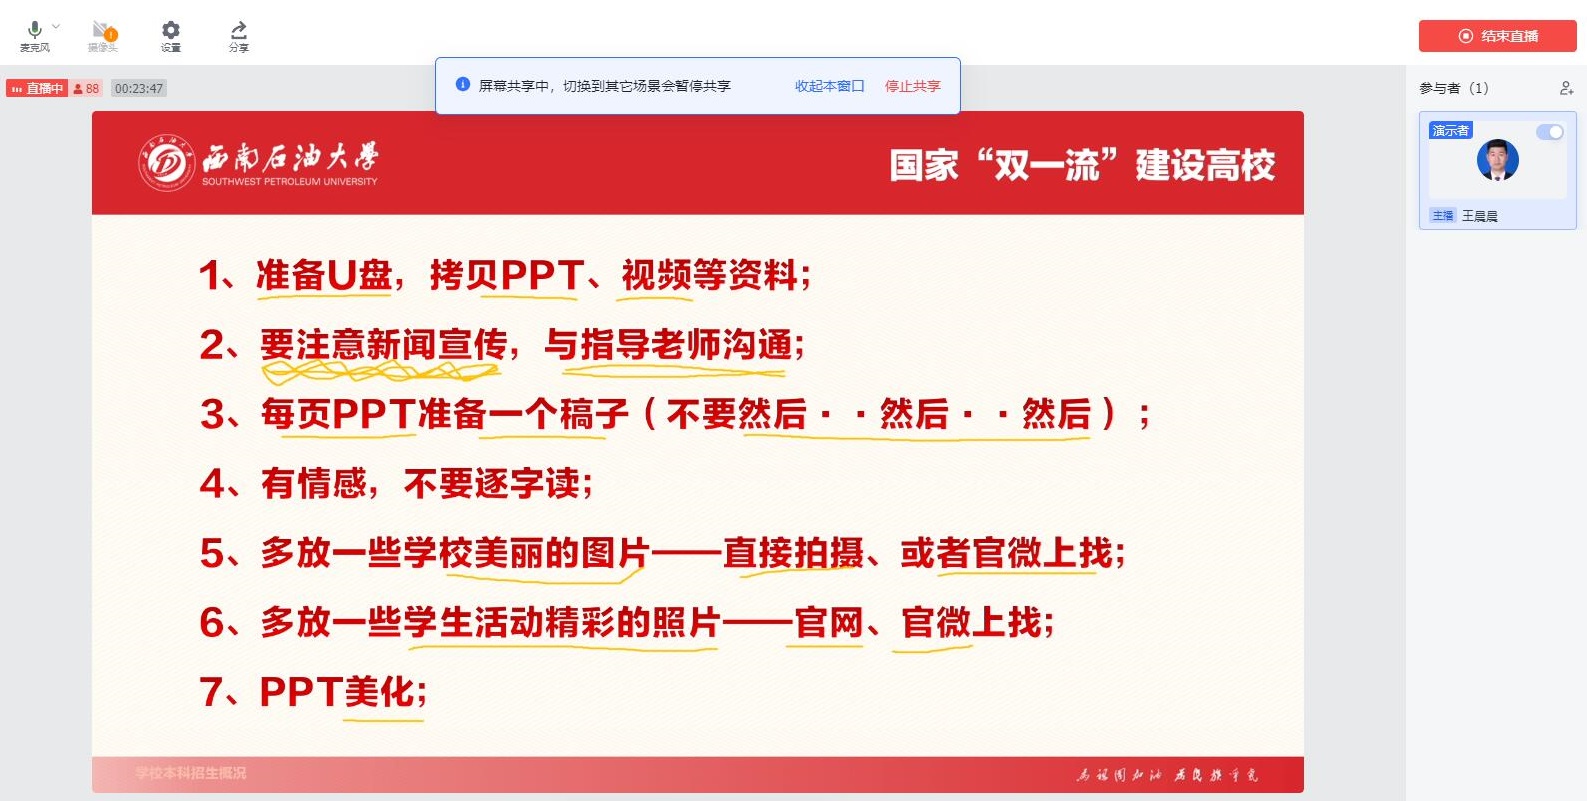The image size is (1587, 801).
Task: Mute the microphone (麦克风) icon
Action: click(x=34, y=30)
